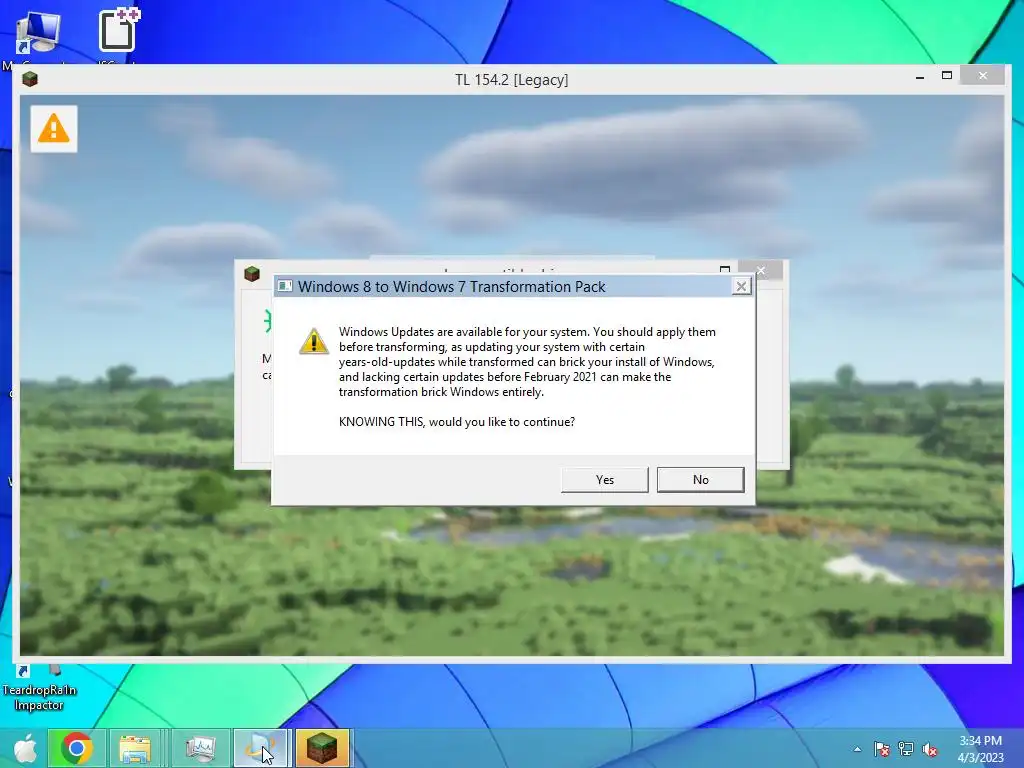This screenshot has height=768, width=1024.
Task: Click the KNOWING THIS, would you like to continue text
Action: click(x=456, y=422)
